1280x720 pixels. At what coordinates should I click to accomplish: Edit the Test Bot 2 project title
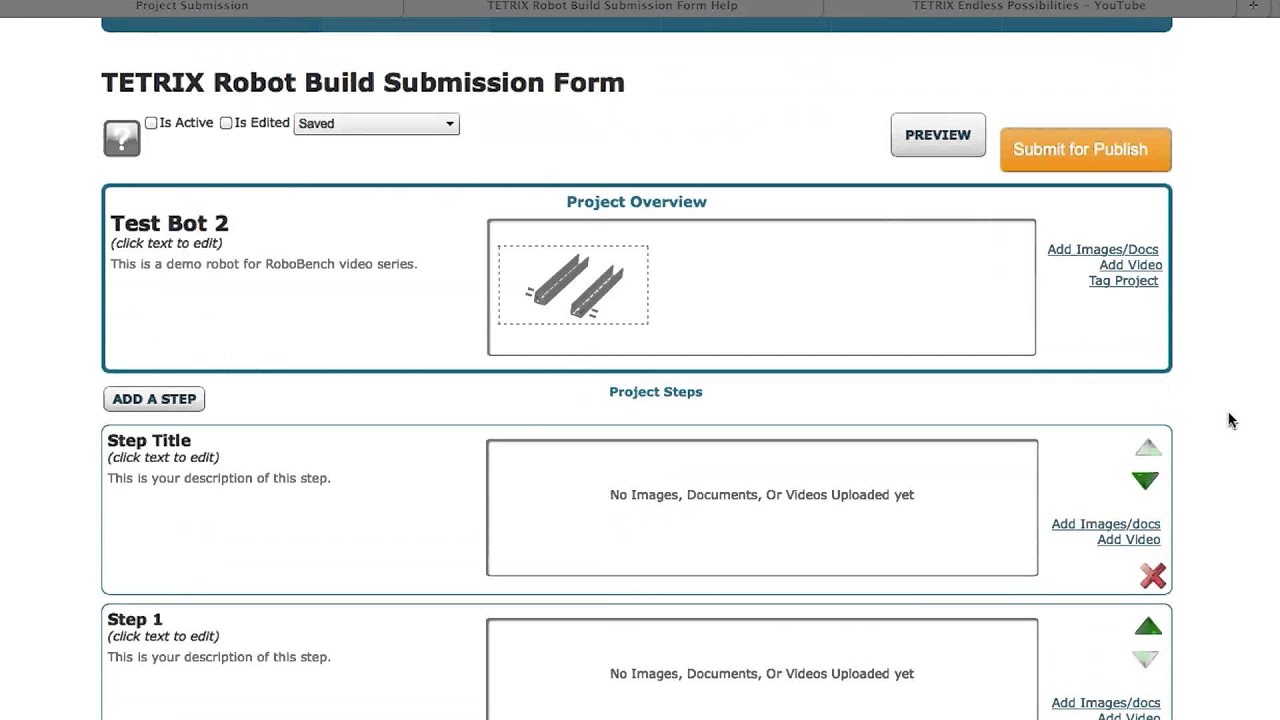(x=169, y=223)
